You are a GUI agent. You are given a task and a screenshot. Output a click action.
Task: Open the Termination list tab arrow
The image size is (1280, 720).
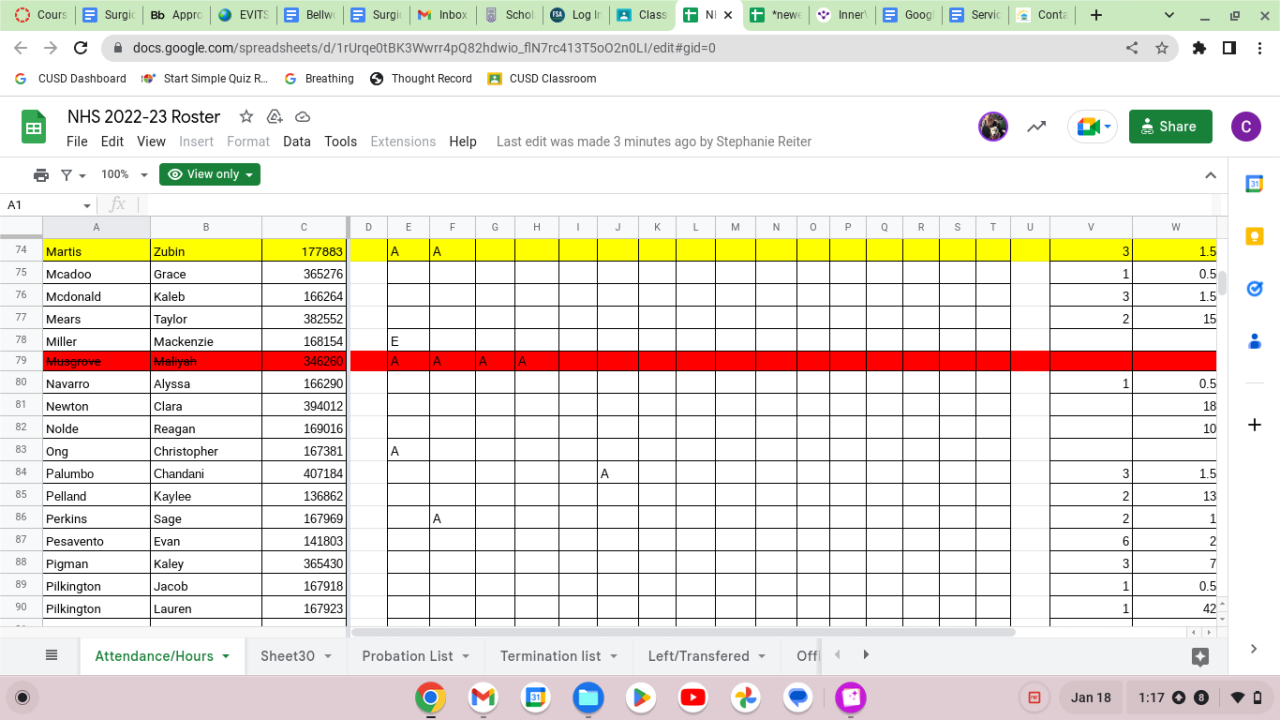pyautogui.click(x=614, y=657)
